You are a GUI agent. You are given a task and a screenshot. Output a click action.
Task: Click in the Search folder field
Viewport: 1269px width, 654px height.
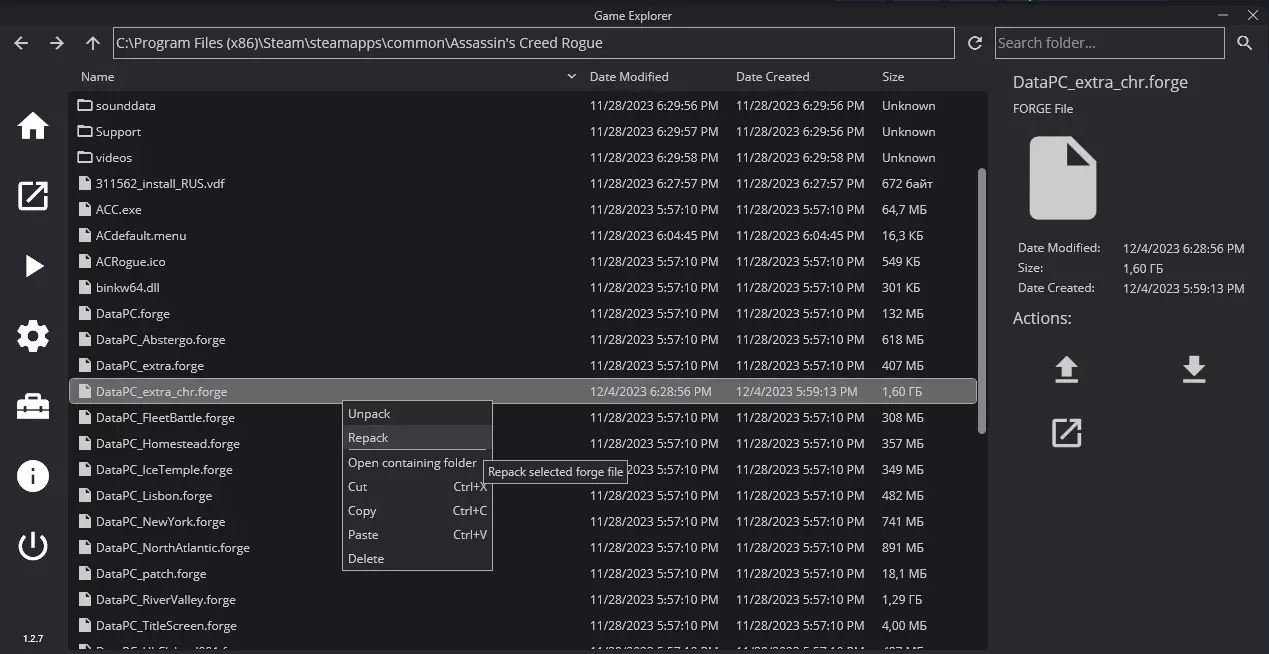pyautogui.click(x=1109, y=43)
